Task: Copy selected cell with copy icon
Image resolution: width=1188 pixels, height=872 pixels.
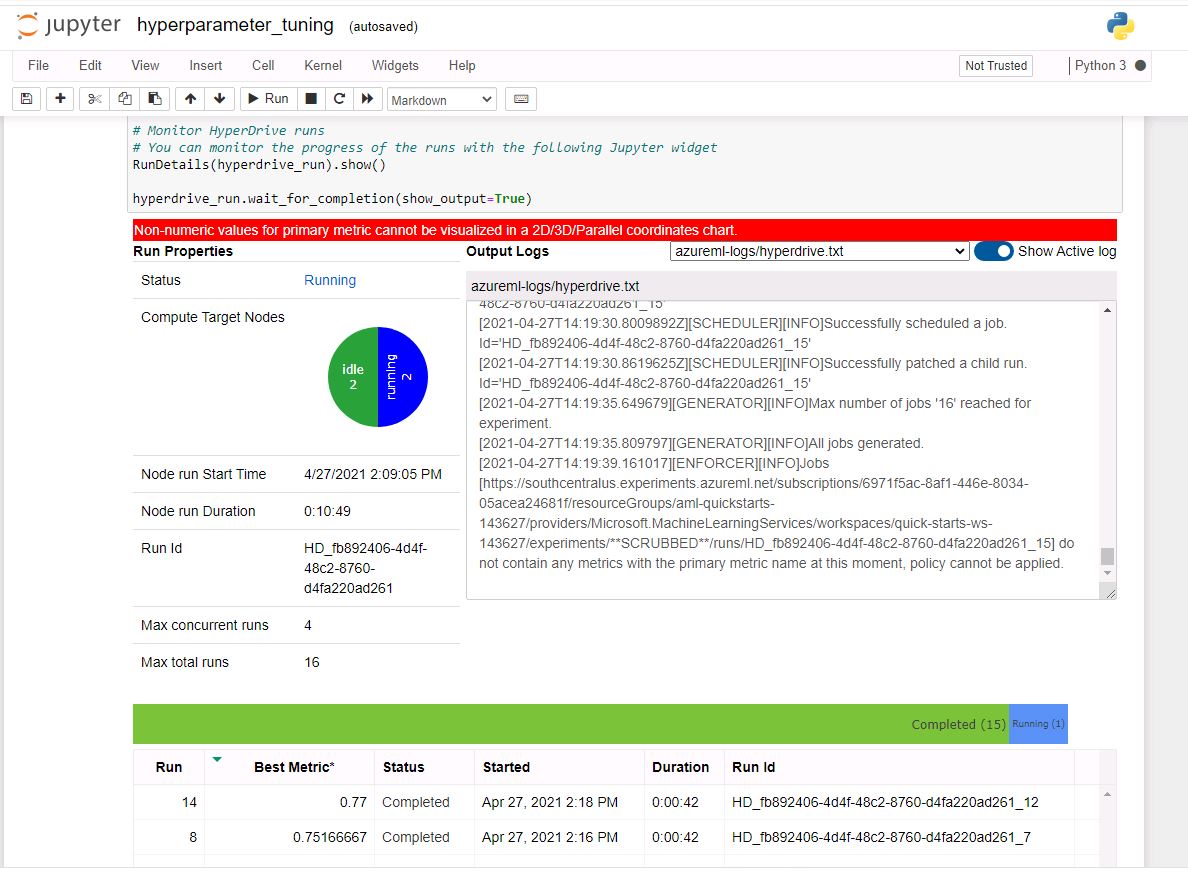Action: 123,98
